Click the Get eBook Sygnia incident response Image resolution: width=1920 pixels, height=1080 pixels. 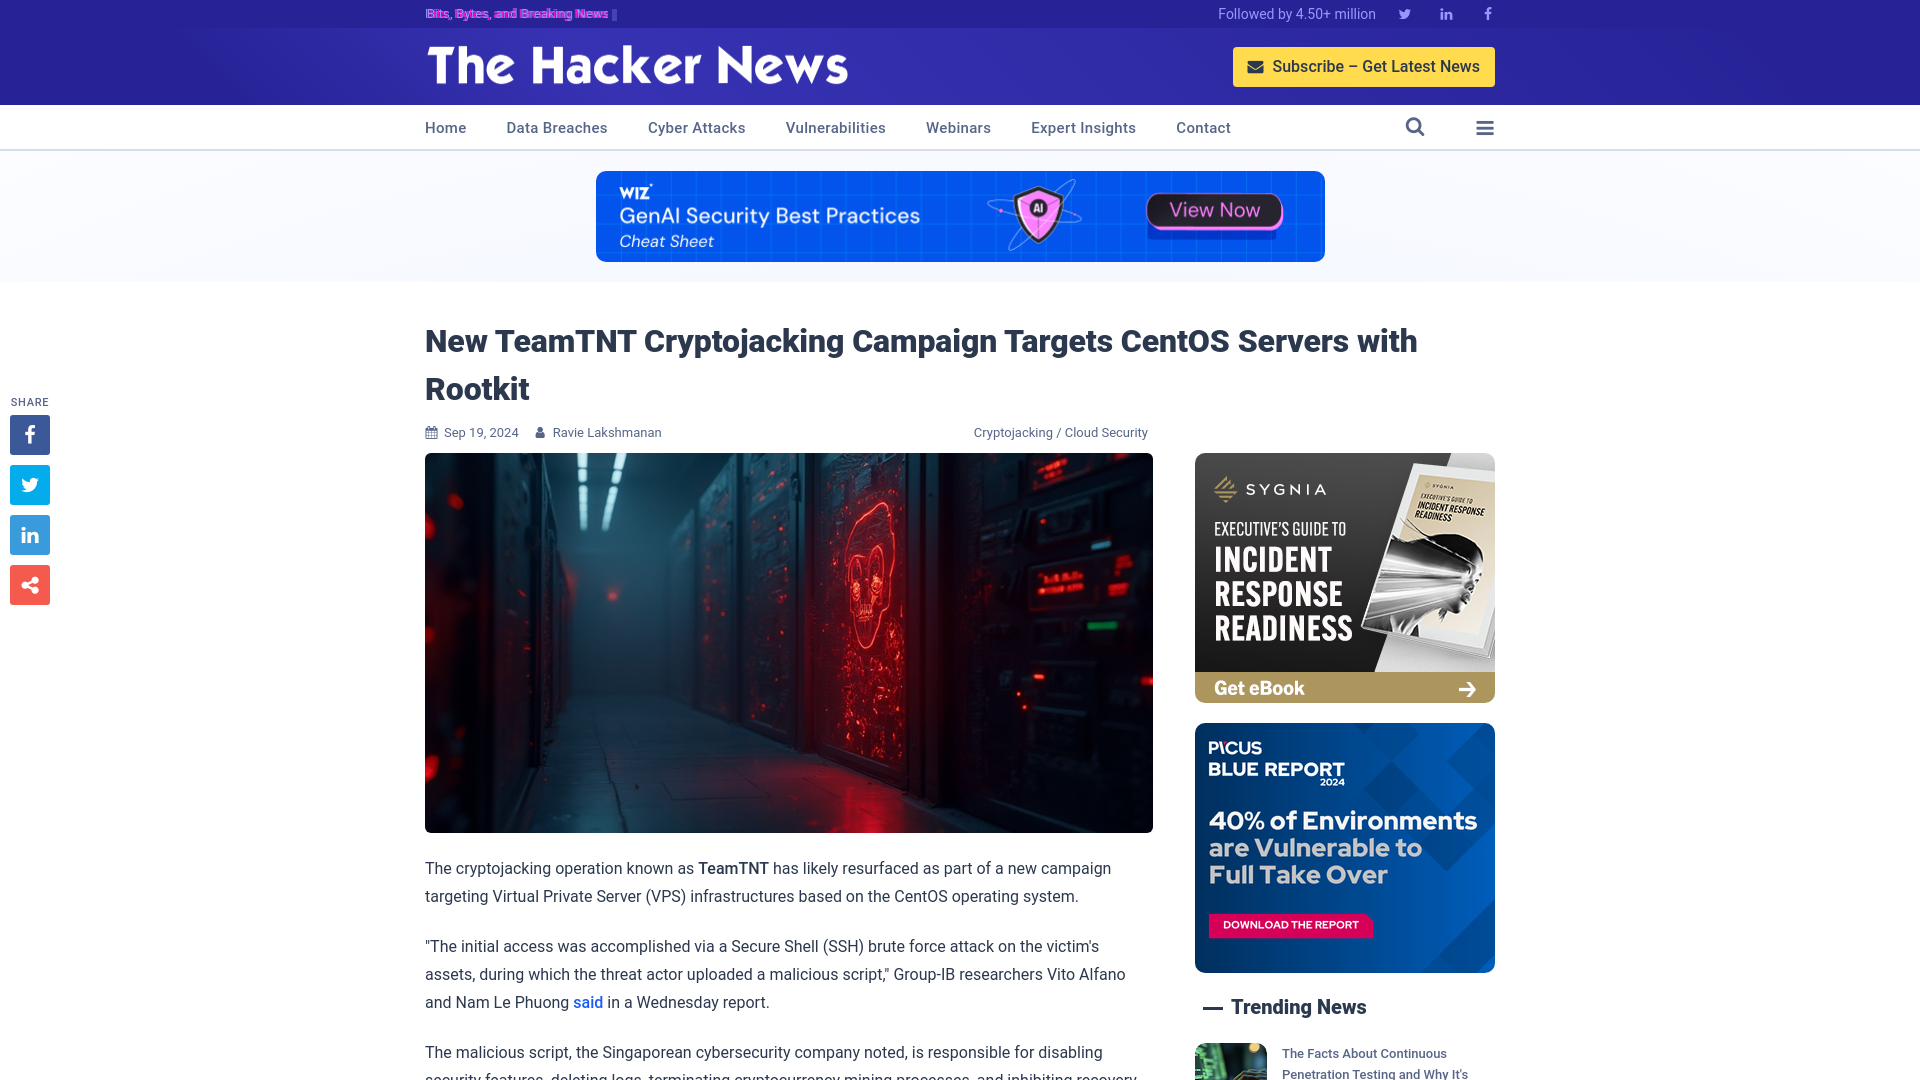tap(1344, 687)
